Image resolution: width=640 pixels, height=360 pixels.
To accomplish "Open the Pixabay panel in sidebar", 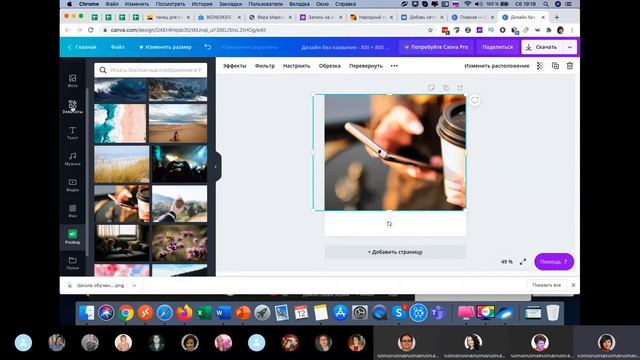I will 72,237.
